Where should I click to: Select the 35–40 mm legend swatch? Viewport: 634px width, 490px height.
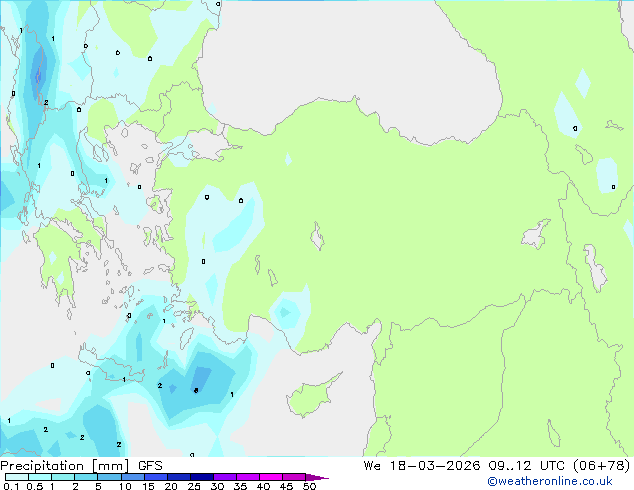tap(248, 477)
